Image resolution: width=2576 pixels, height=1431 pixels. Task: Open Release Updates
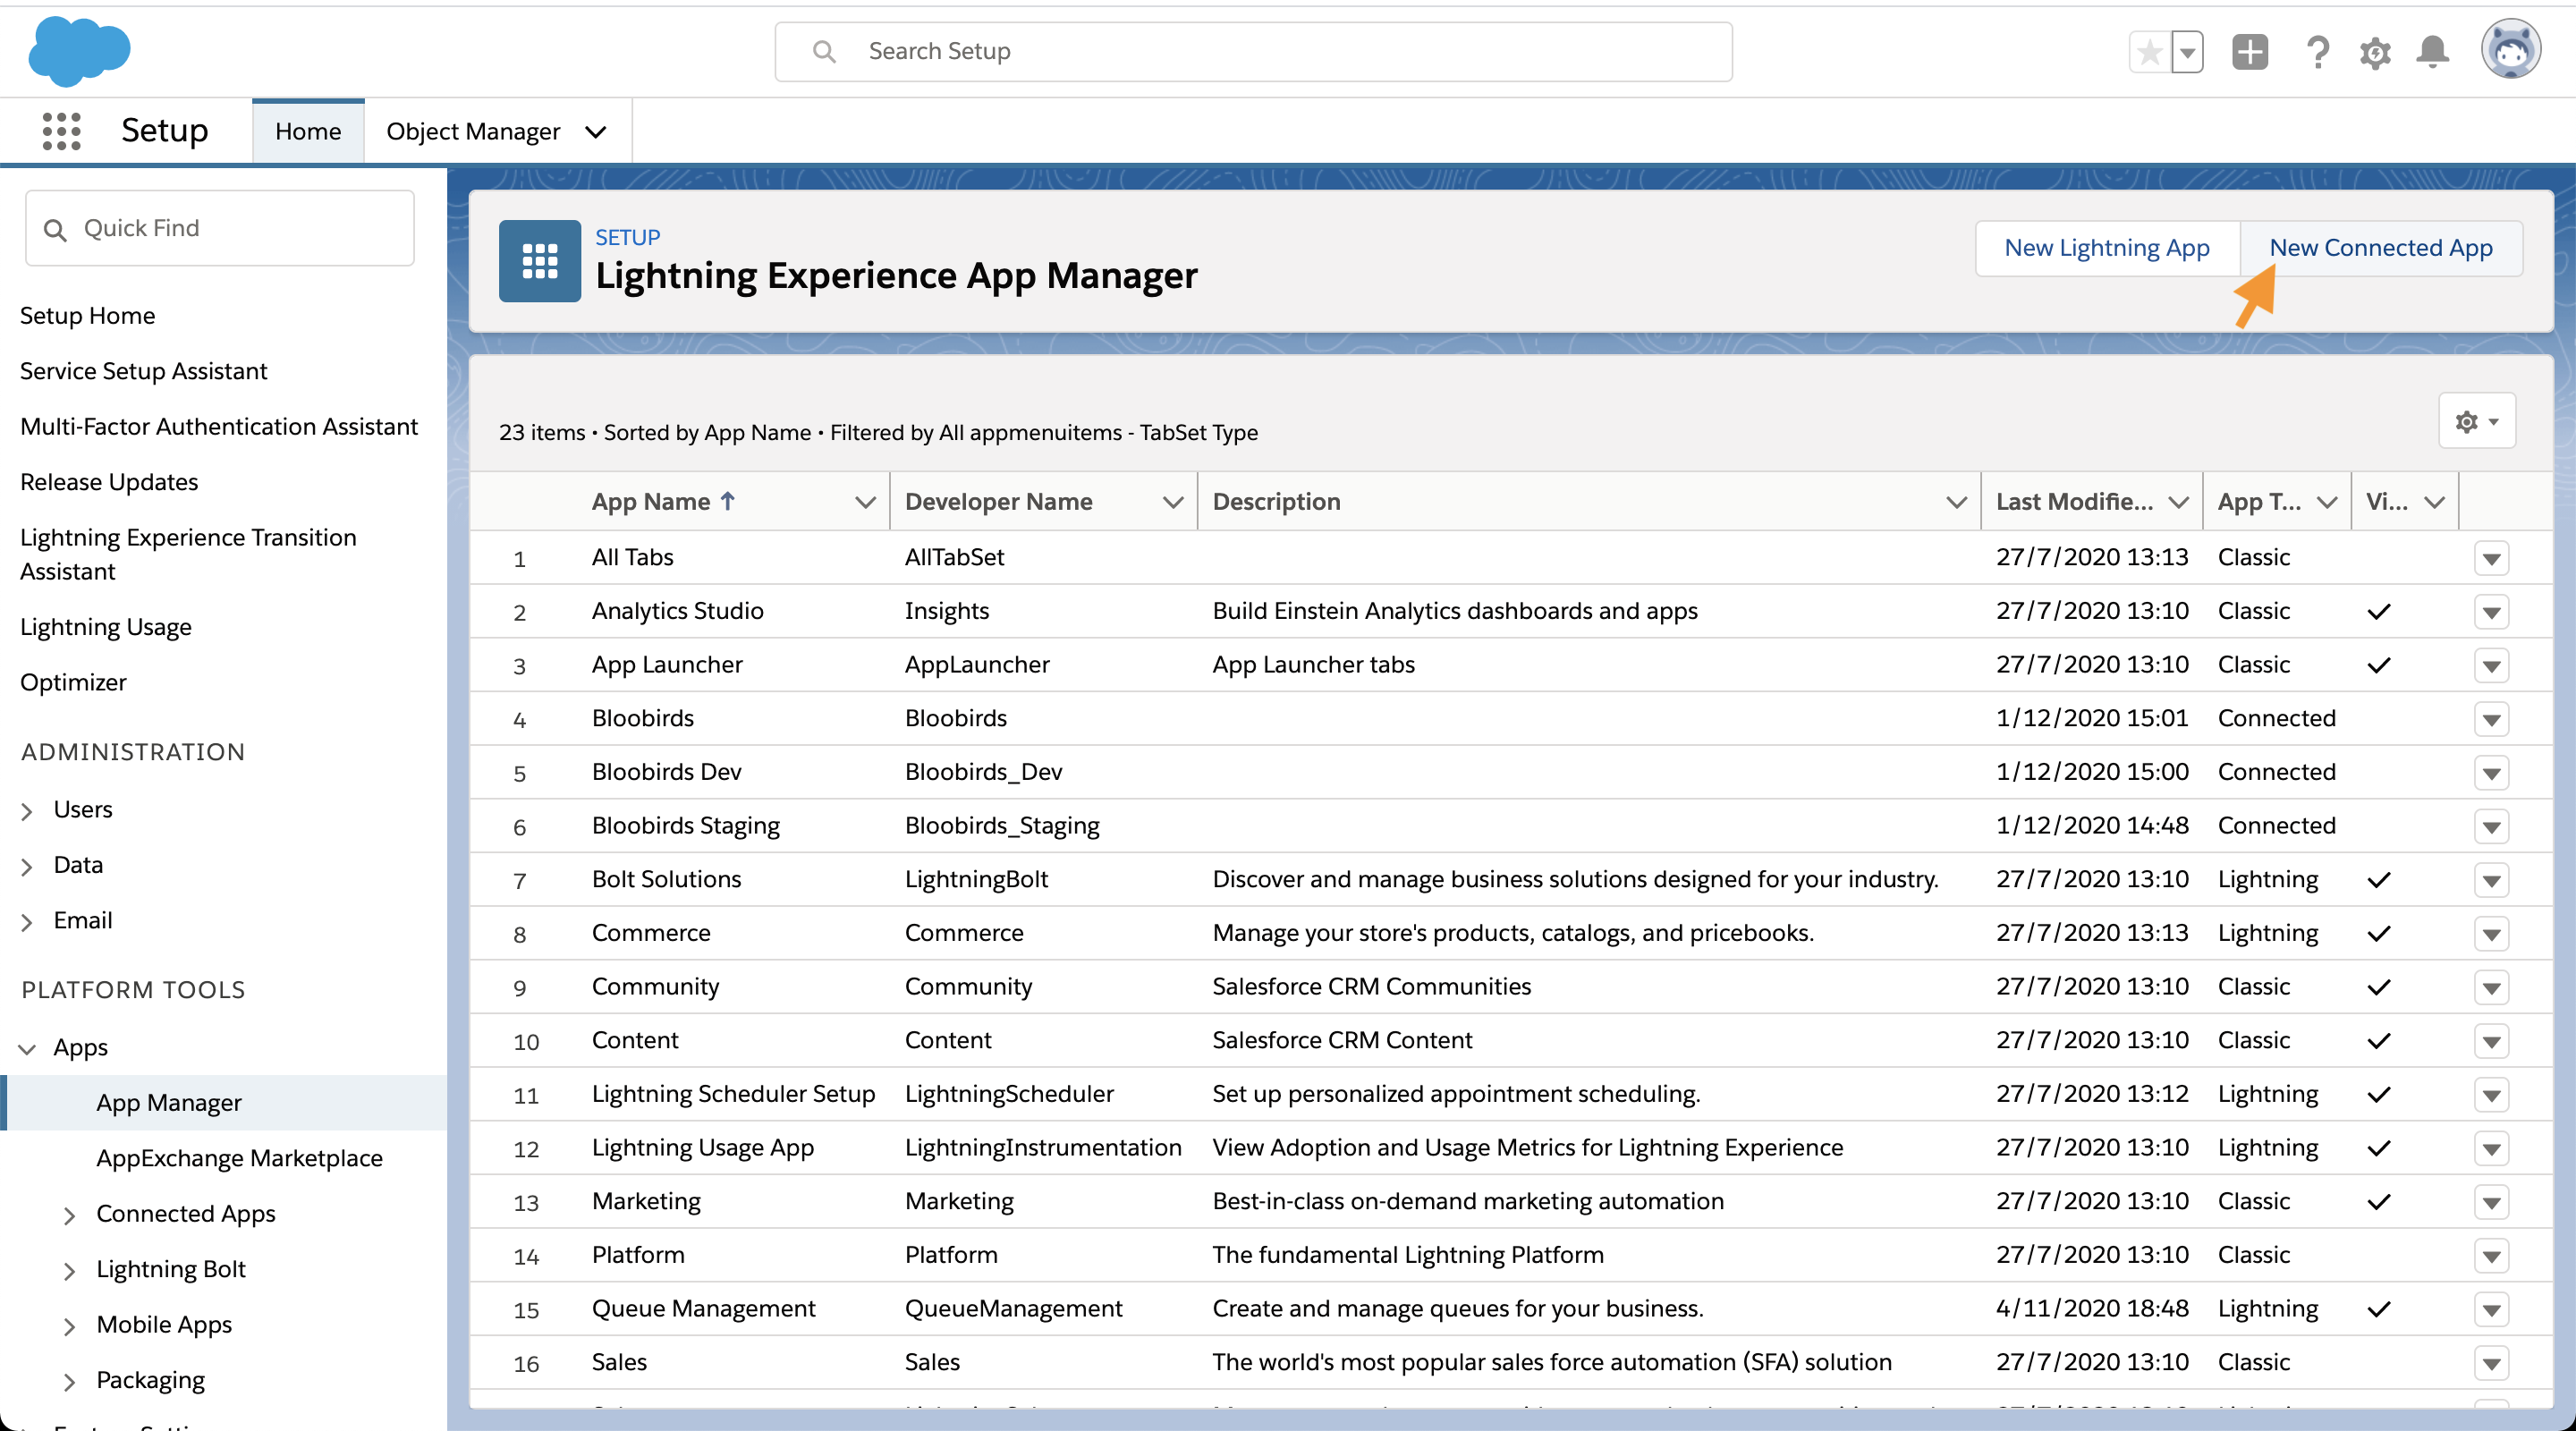coord(109,482)
